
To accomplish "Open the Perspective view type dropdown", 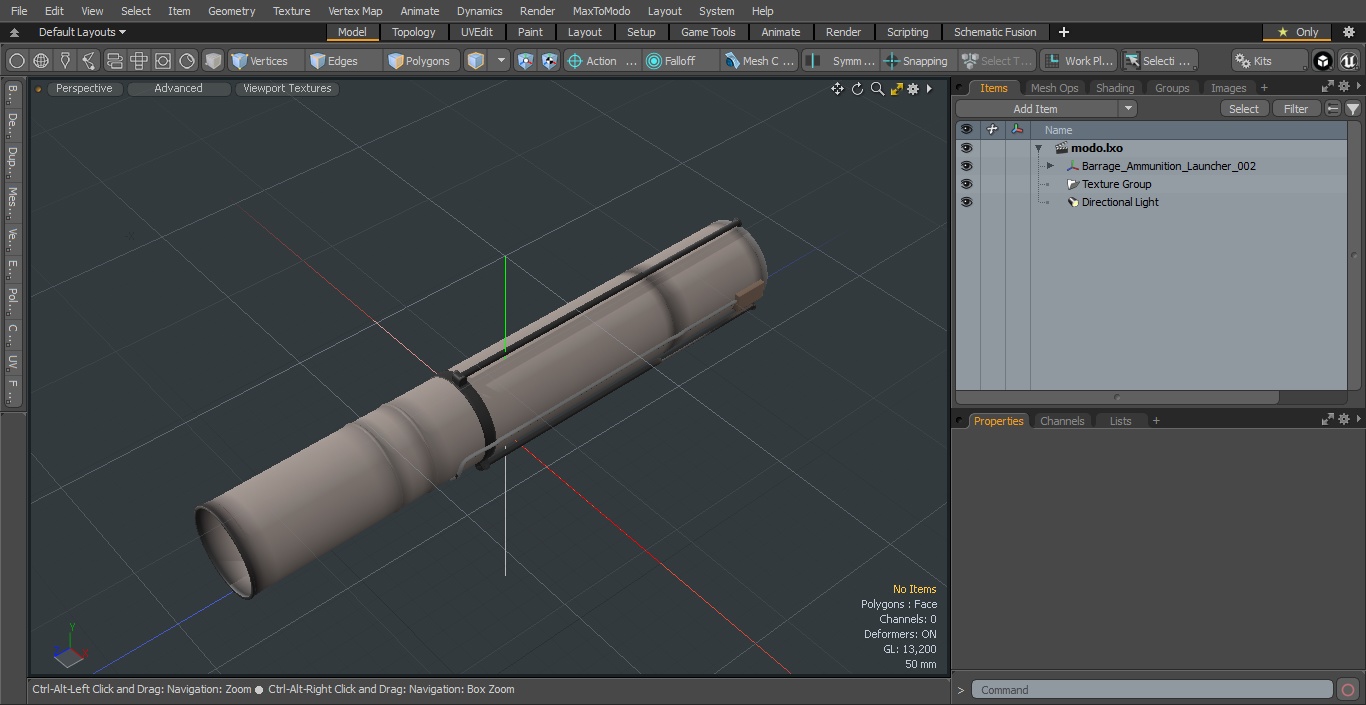I will point(84,88).
